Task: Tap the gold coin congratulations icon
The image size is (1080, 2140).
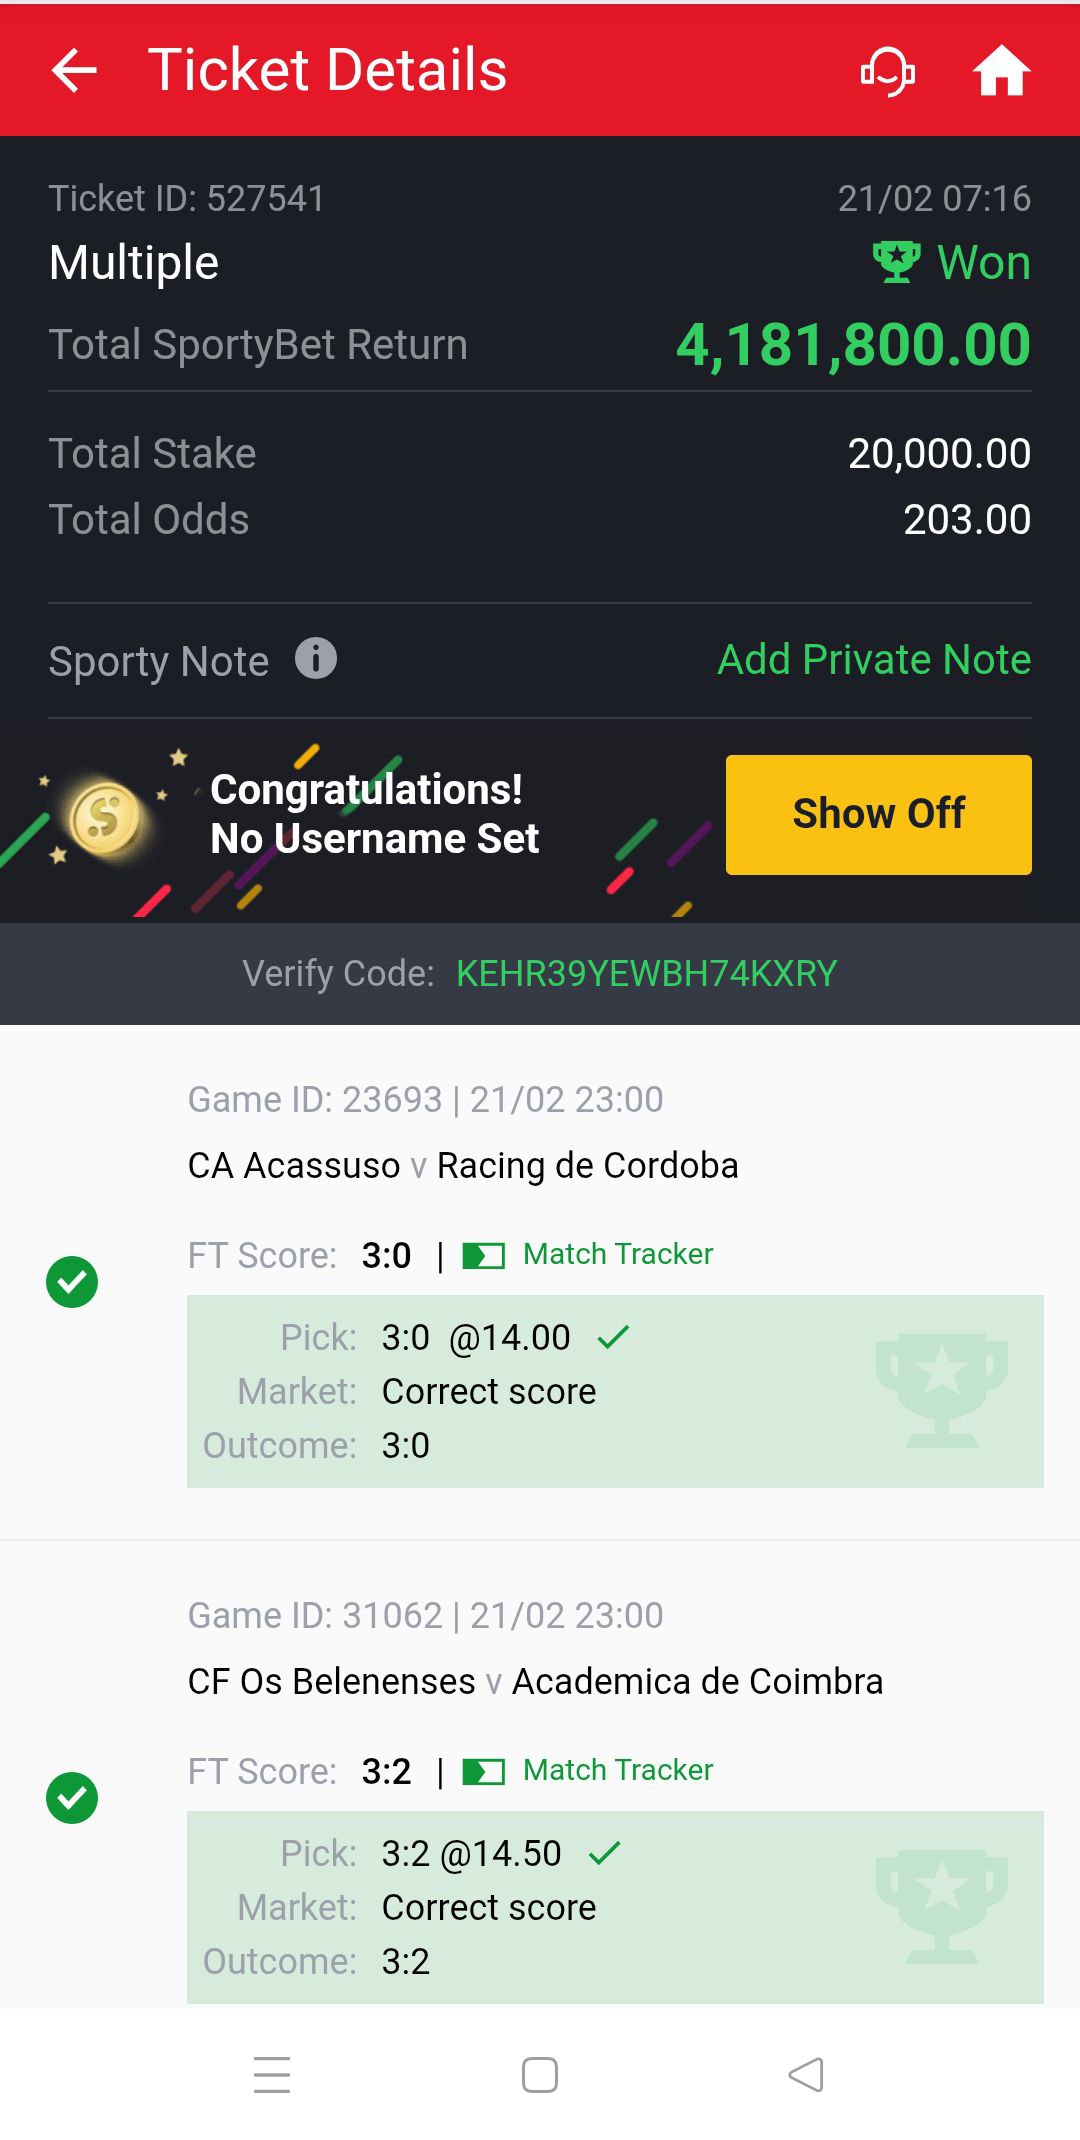Action: [105, 817]
